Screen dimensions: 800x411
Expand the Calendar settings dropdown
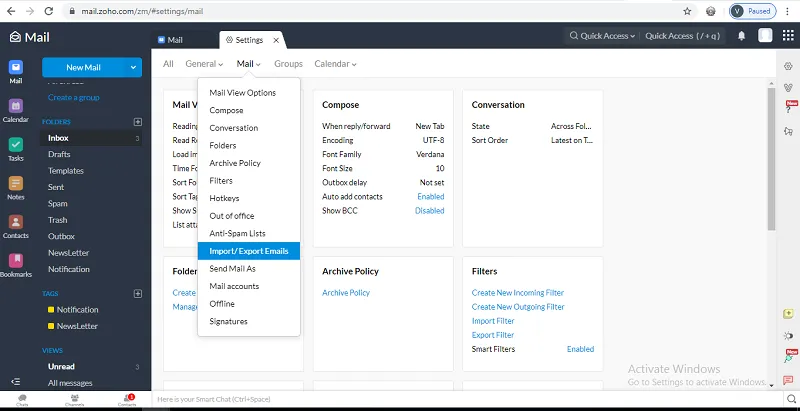335,64
